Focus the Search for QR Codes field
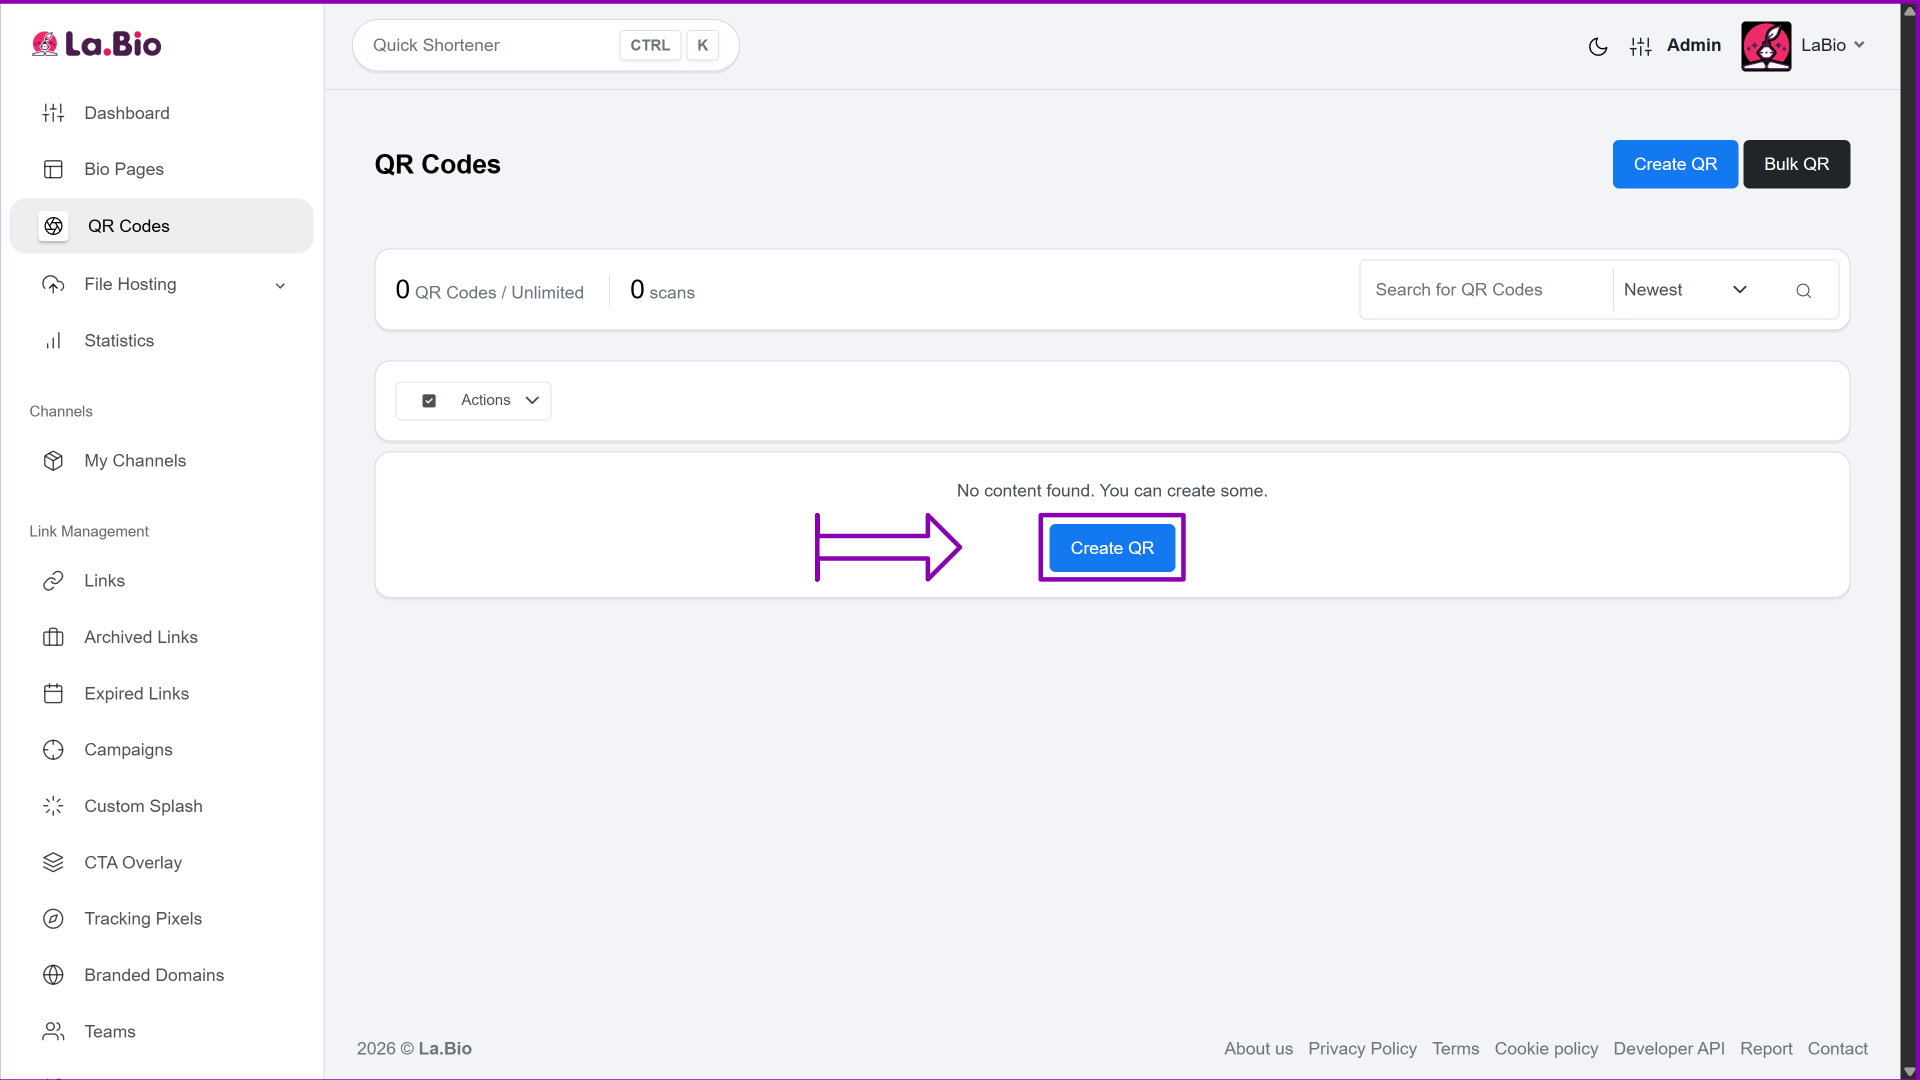This screenshot has height=1080, width=1920. pos(1485,290)
